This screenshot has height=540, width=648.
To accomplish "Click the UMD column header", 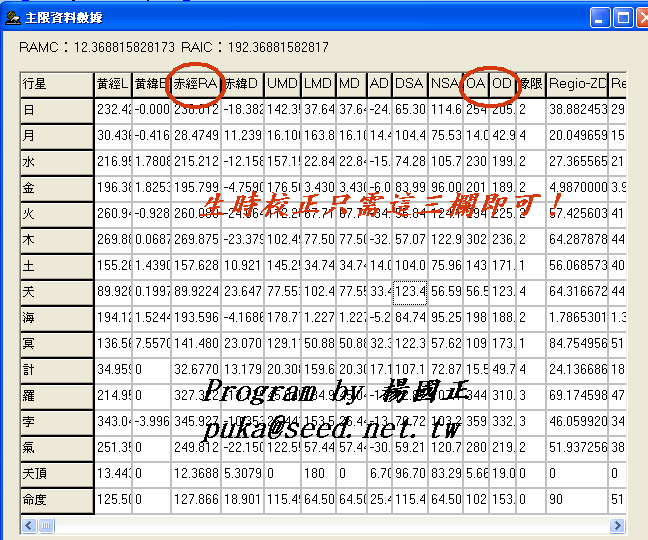I will click(x=283, y=84).
